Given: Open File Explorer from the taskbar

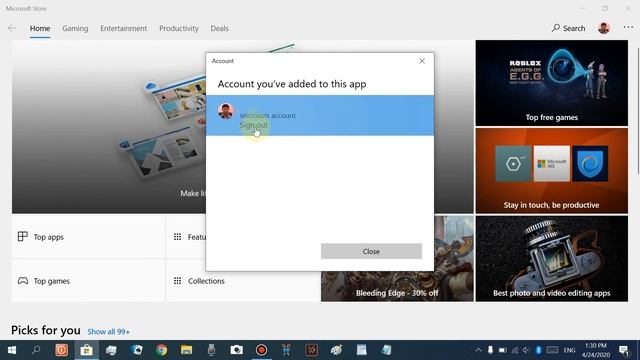Looking at the screenshot, I should [x=187, y=350].
